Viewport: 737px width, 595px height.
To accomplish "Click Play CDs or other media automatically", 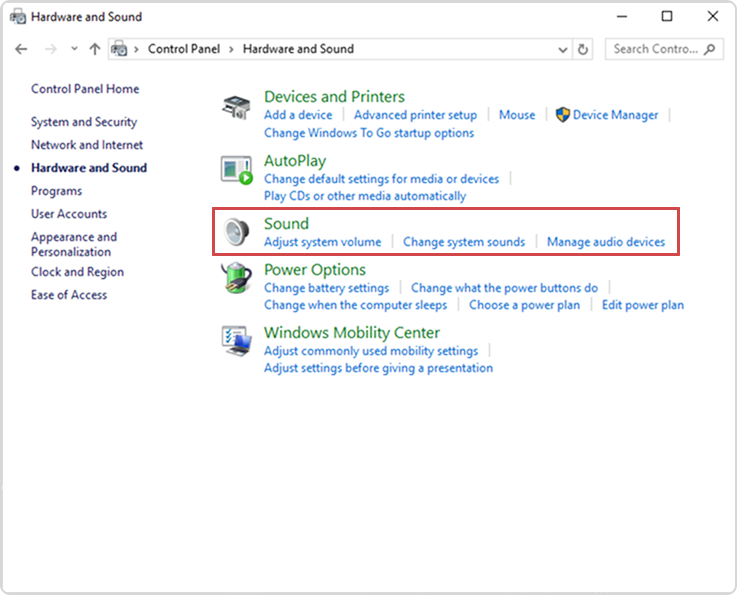I will point(365,196).
